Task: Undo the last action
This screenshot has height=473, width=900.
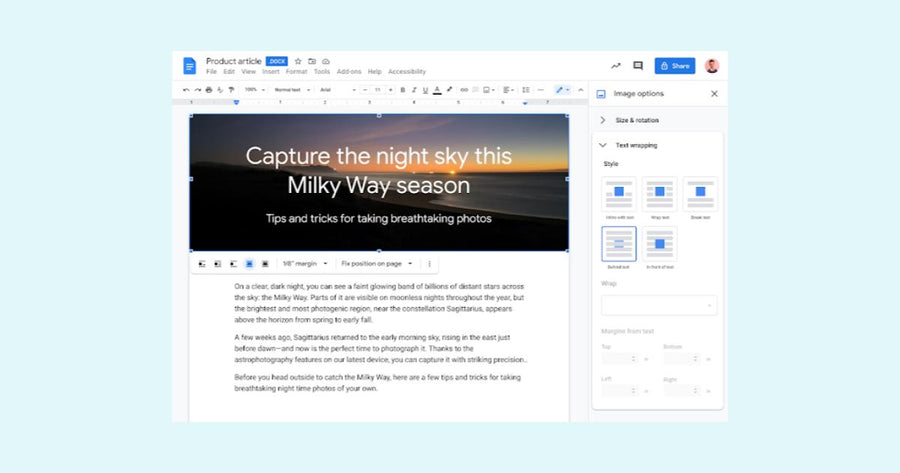Action: 186,90
